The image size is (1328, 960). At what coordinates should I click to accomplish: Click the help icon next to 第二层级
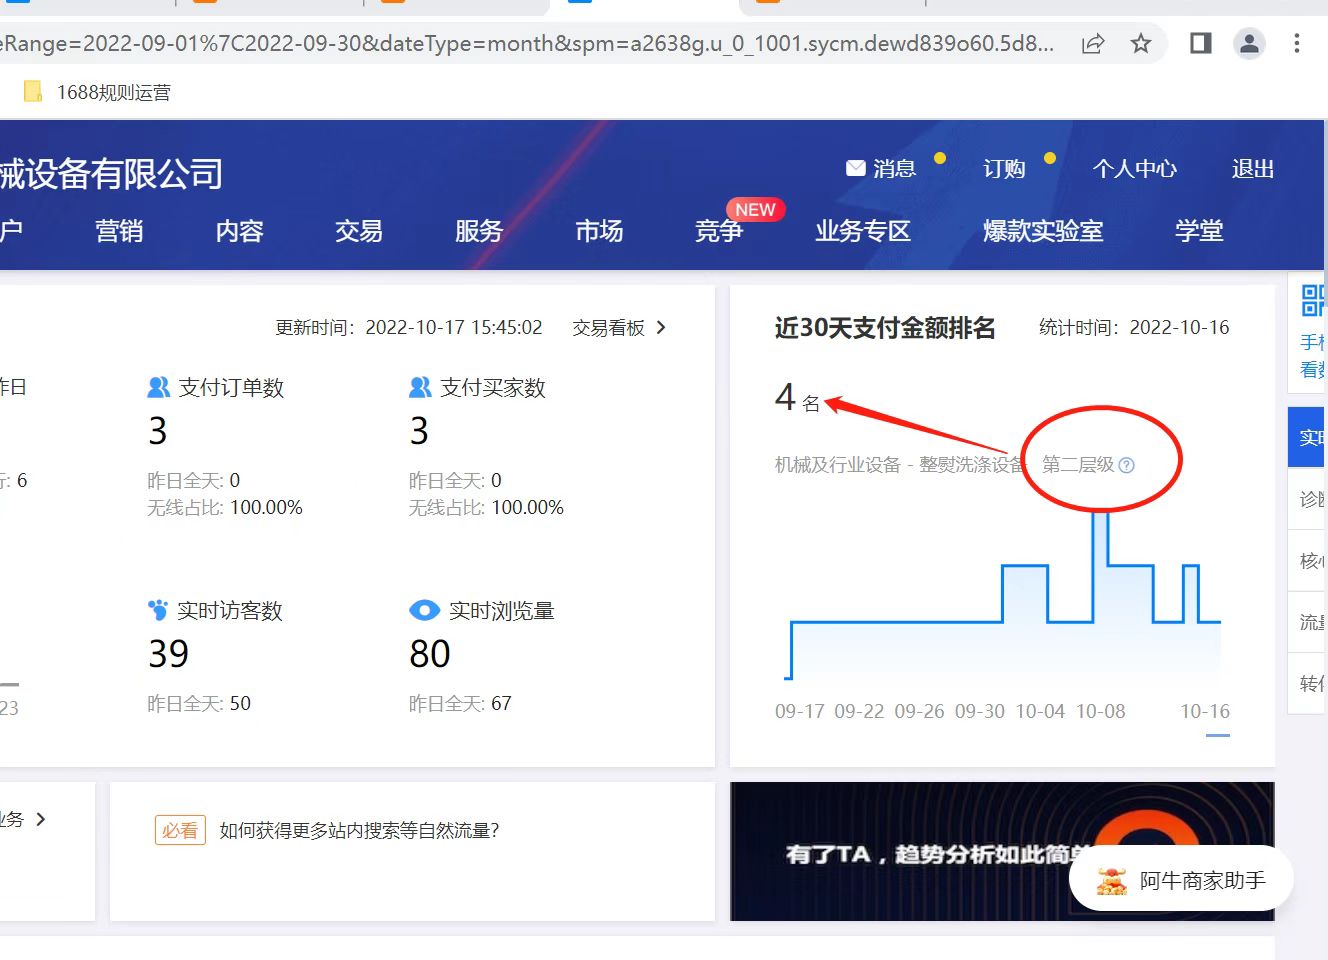(x=1127, y=465)
